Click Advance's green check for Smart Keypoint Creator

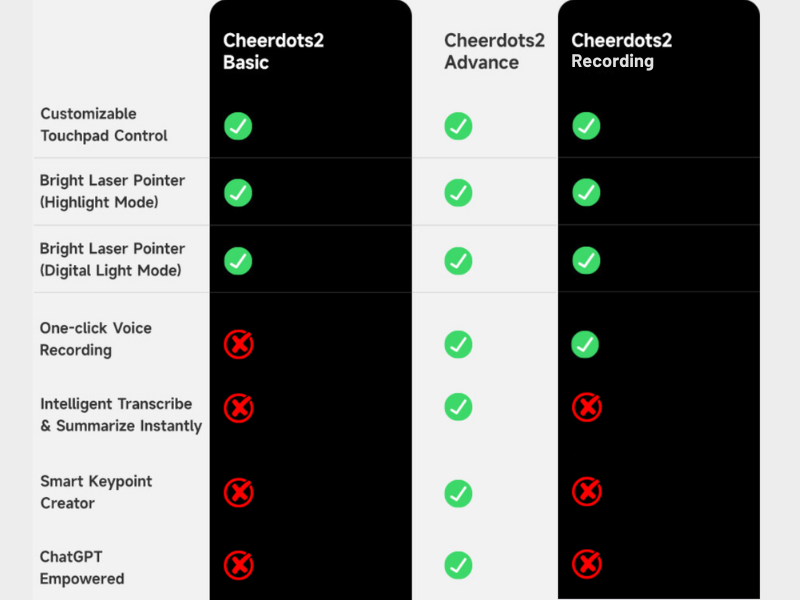point(458,493)
